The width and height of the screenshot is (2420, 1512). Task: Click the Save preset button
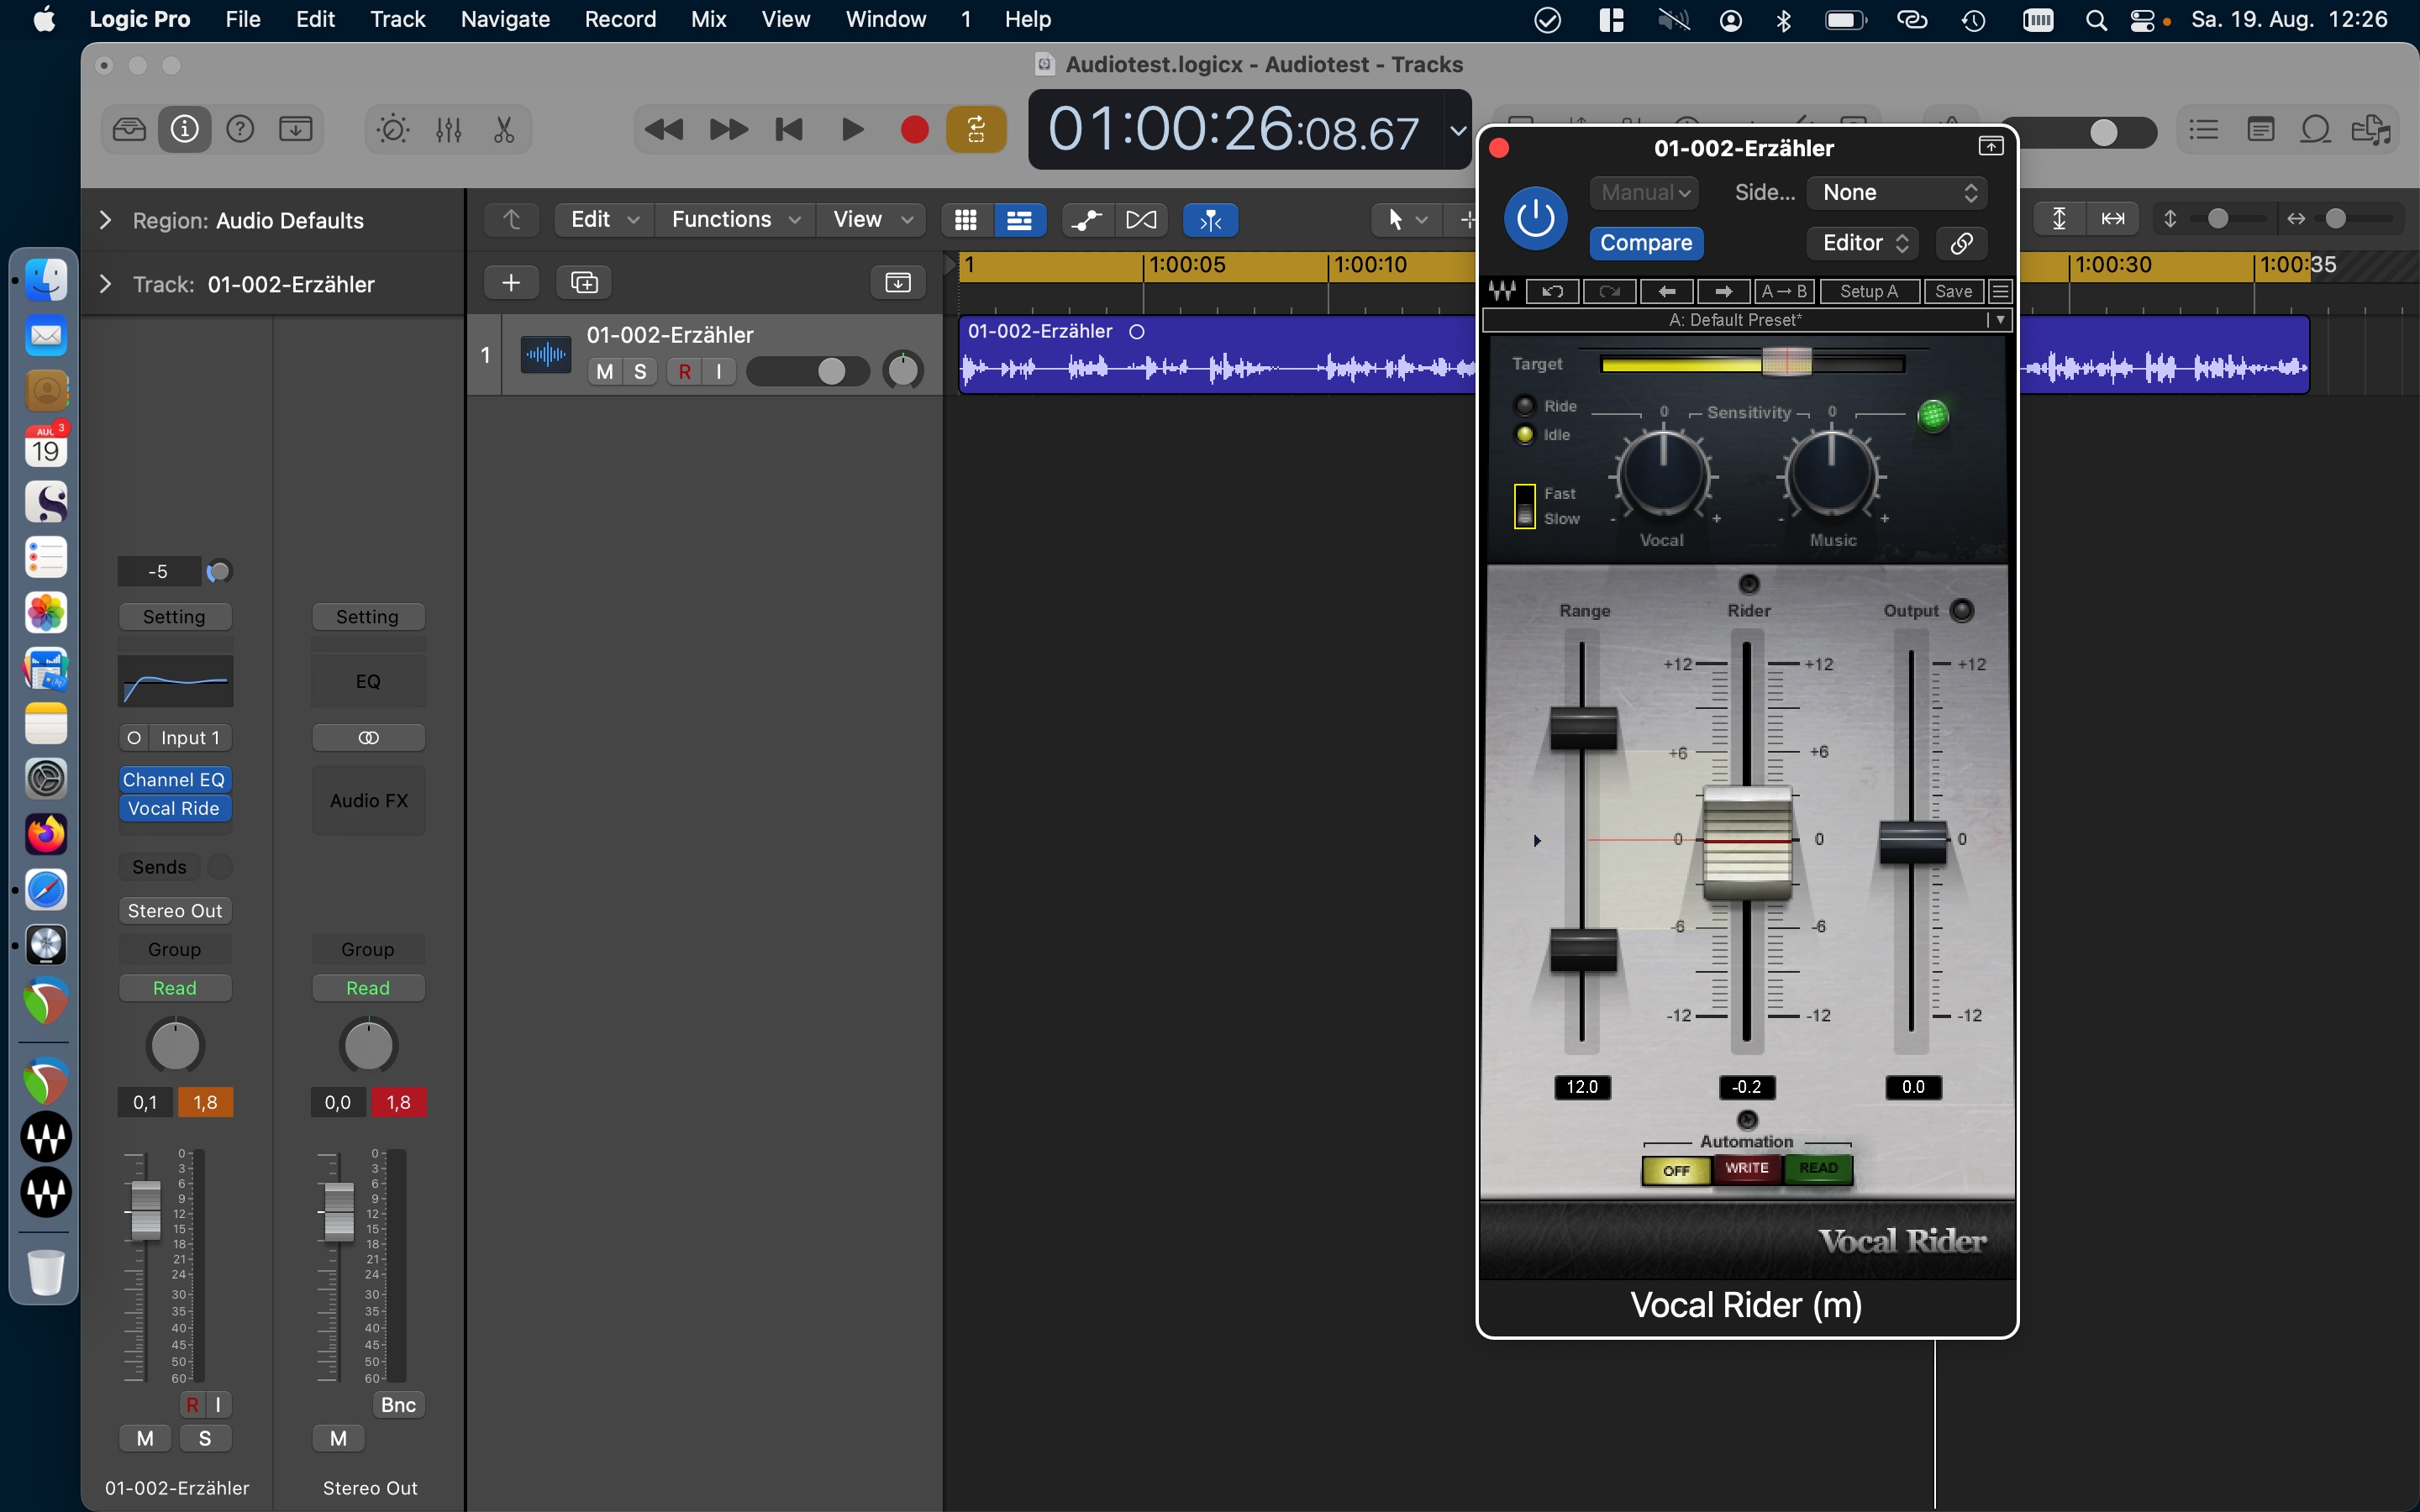pos(1953,291)
